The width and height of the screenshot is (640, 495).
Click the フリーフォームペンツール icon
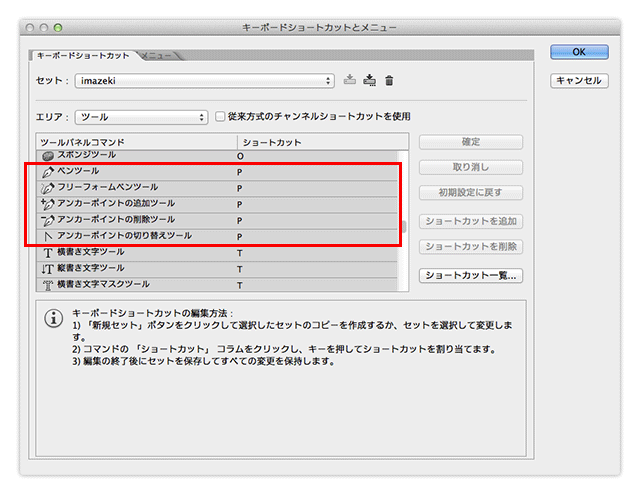click(47, 188)
